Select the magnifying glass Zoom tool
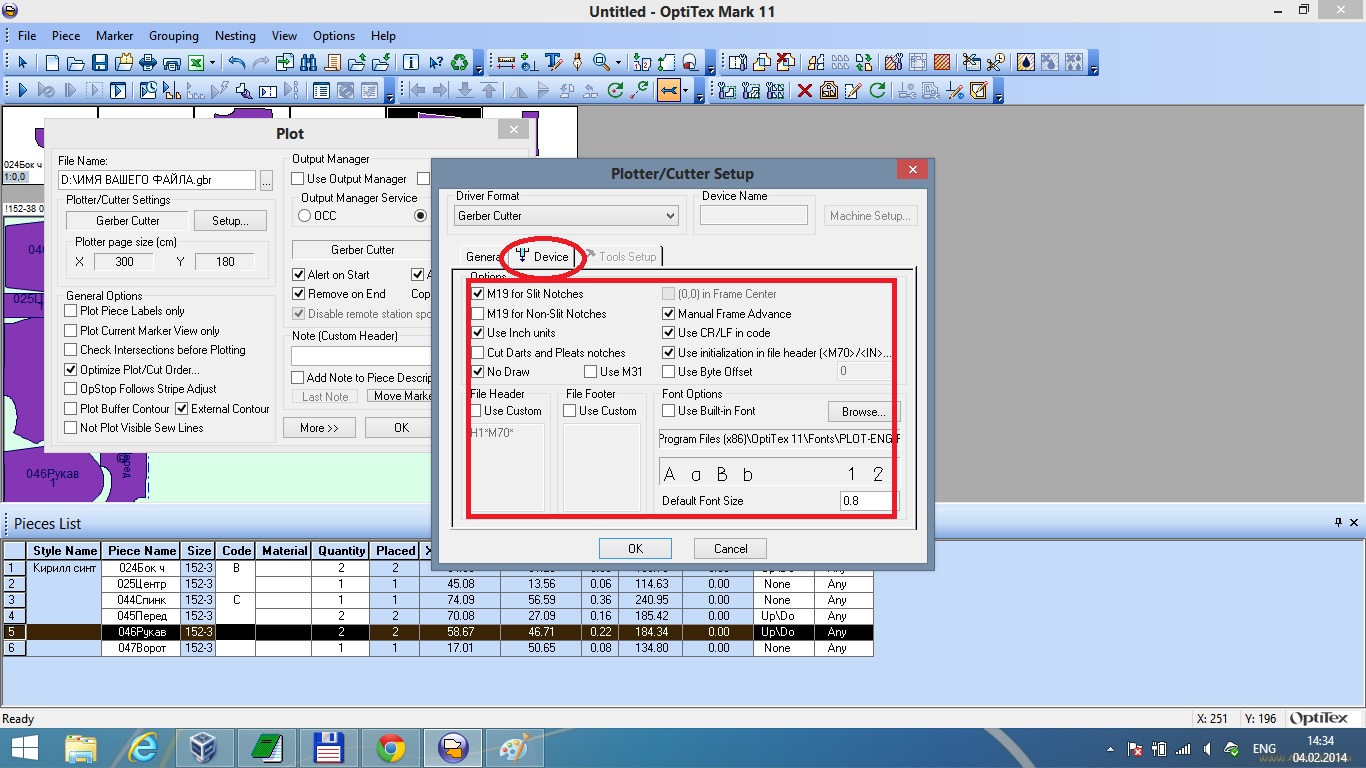This screenshot has height=768, width=1366. [x=601, y=63]
